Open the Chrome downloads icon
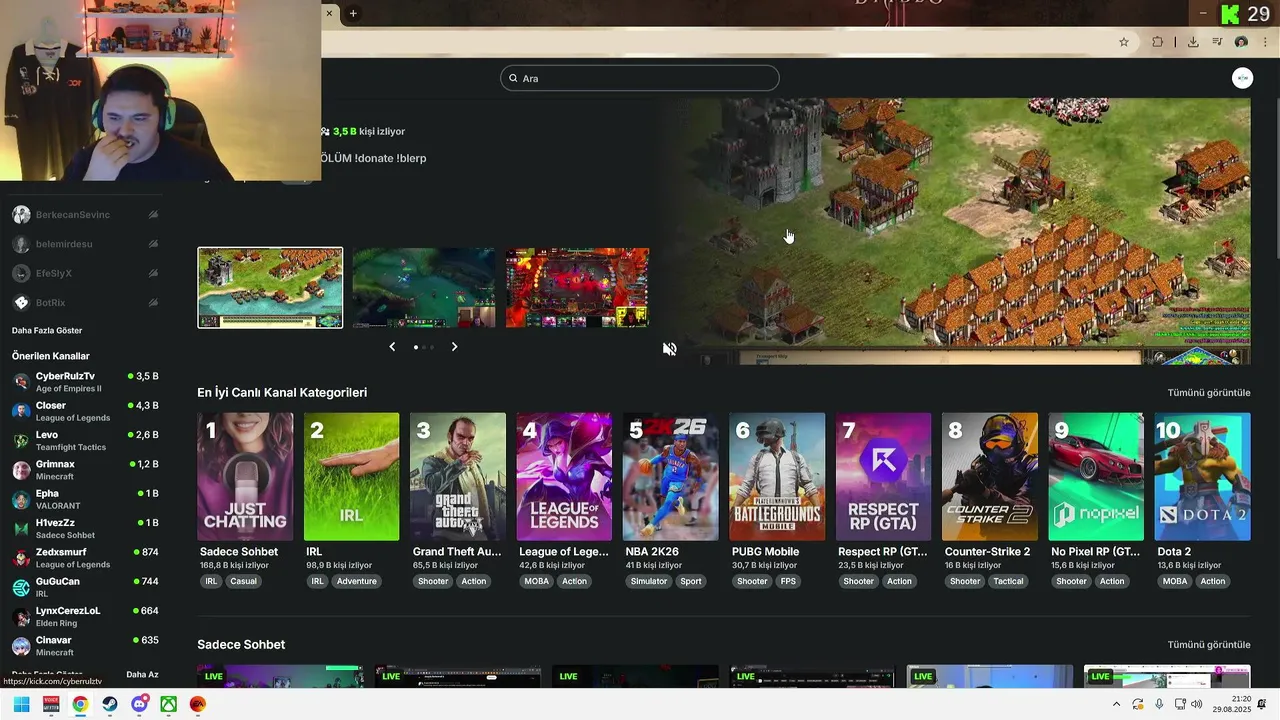The width and height of the screenshot is (1280, 720). tap(1193, 42)
